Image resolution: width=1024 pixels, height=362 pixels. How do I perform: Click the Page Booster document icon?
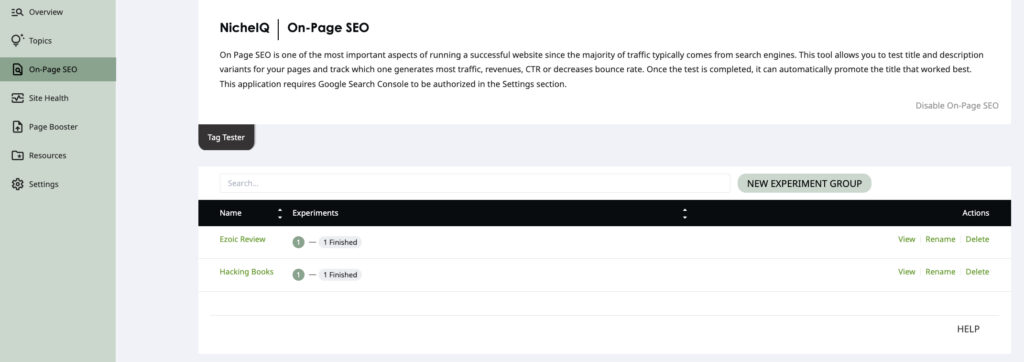[18, 127]
